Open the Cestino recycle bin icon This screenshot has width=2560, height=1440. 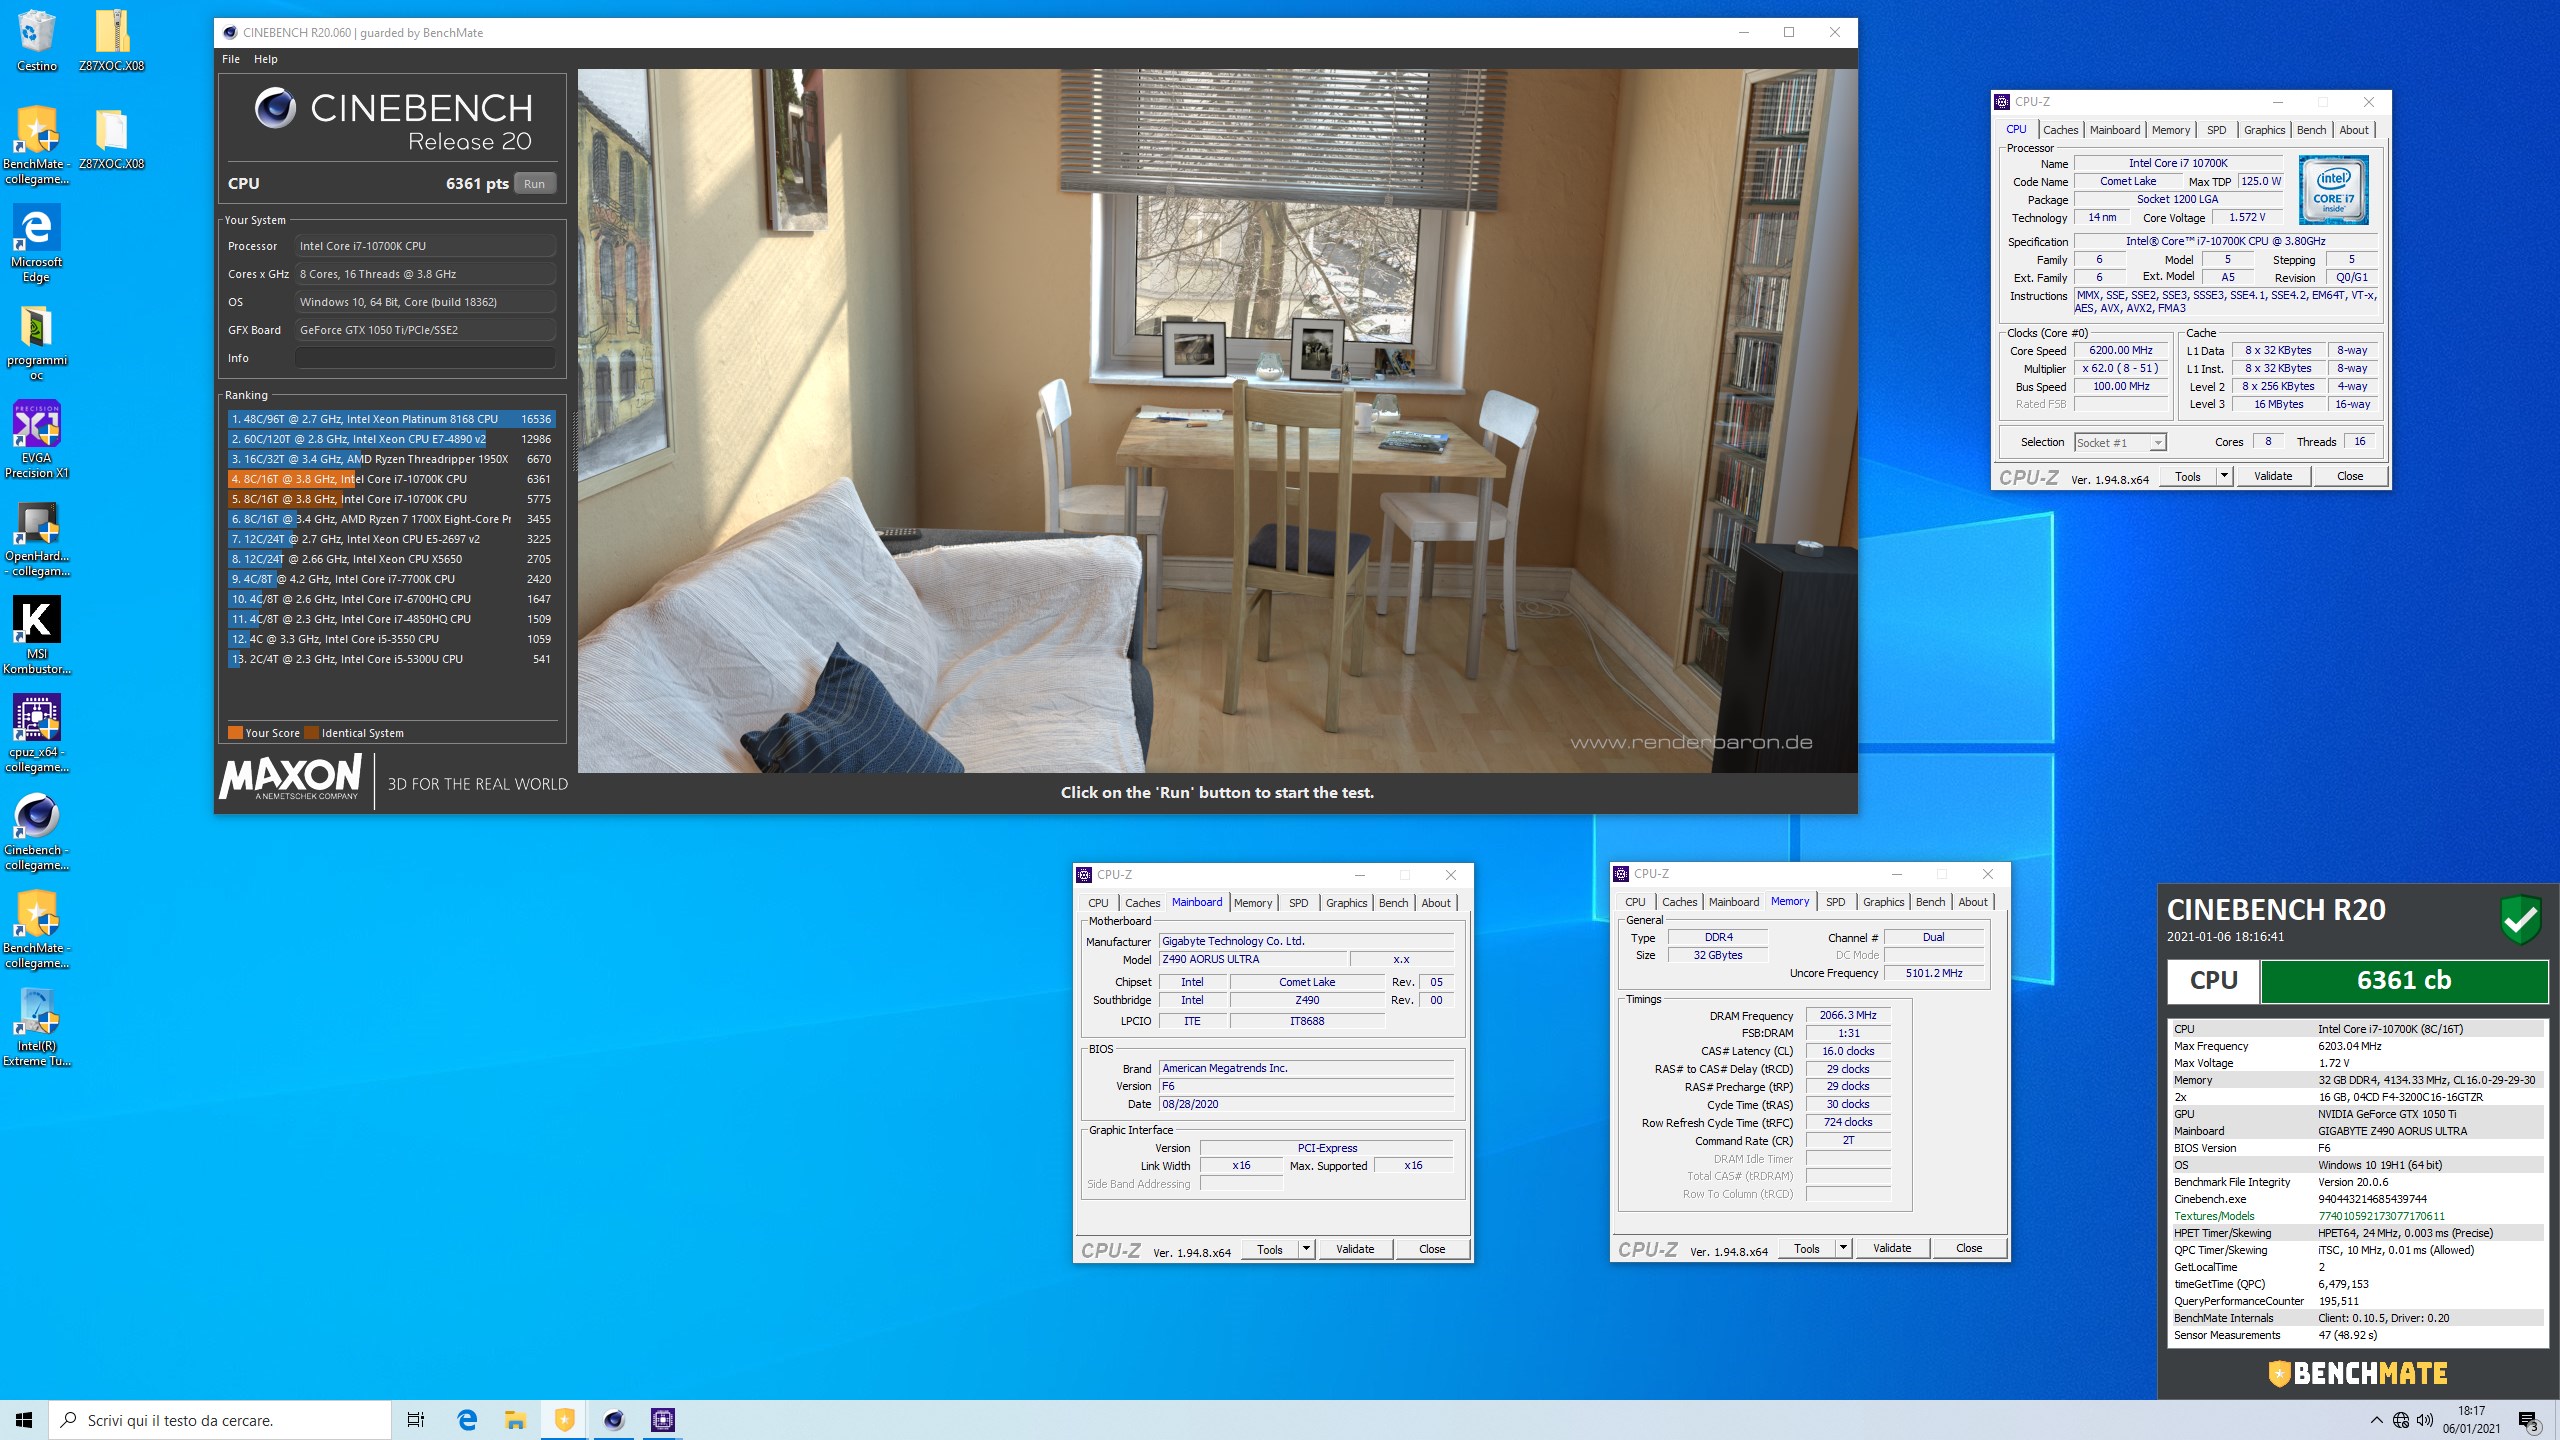point(36,40)
